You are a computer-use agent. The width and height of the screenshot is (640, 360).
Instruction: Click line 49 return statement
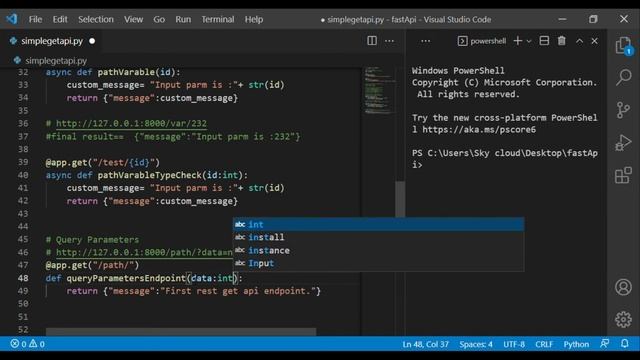pyautogui.click(x=193, y=291)
